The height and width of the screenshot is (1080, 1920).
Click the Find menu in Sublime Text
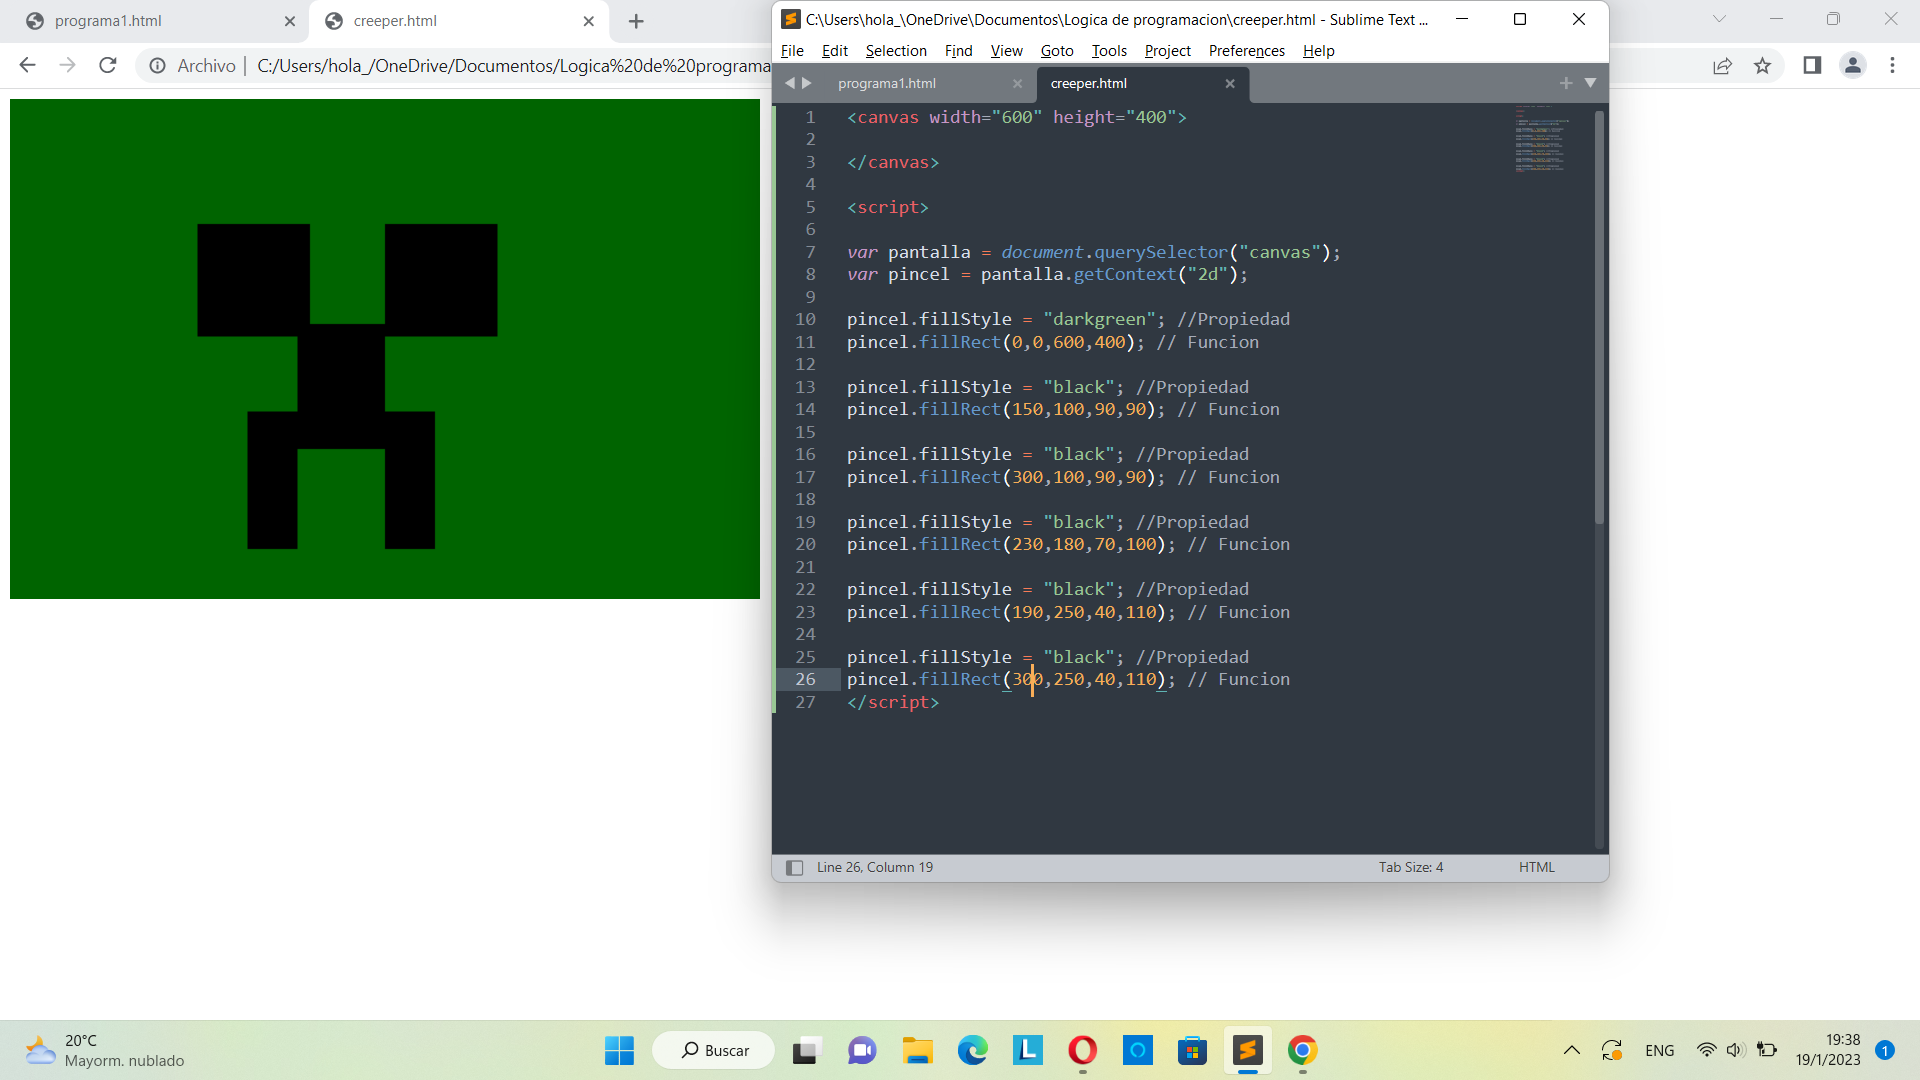[x=959, y=50]
